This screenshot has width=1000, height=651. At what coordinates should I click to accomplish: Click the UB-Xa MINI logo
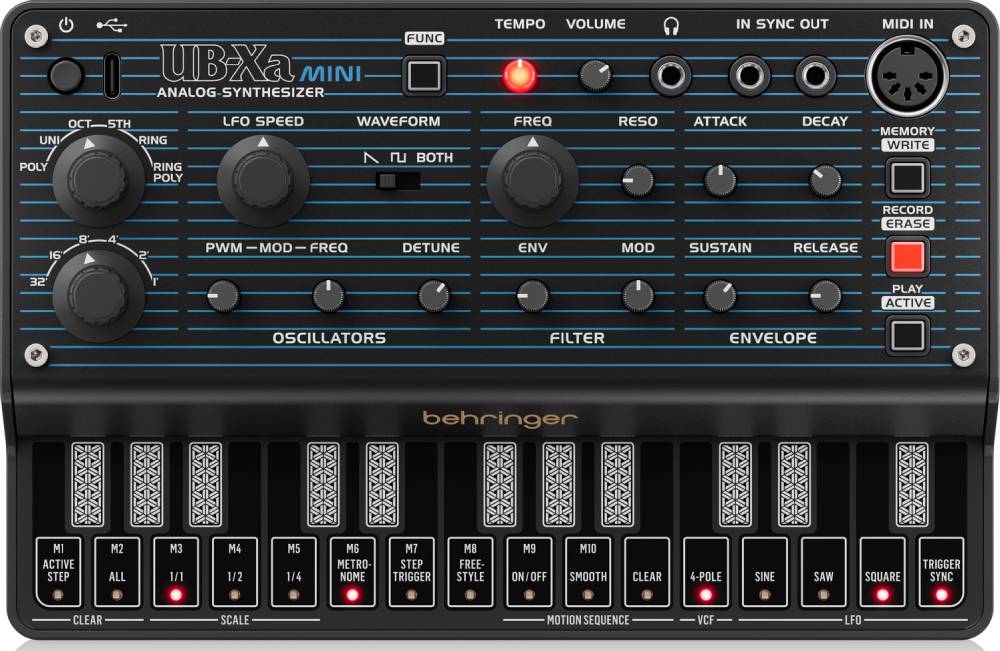click(x=260, y=66)
